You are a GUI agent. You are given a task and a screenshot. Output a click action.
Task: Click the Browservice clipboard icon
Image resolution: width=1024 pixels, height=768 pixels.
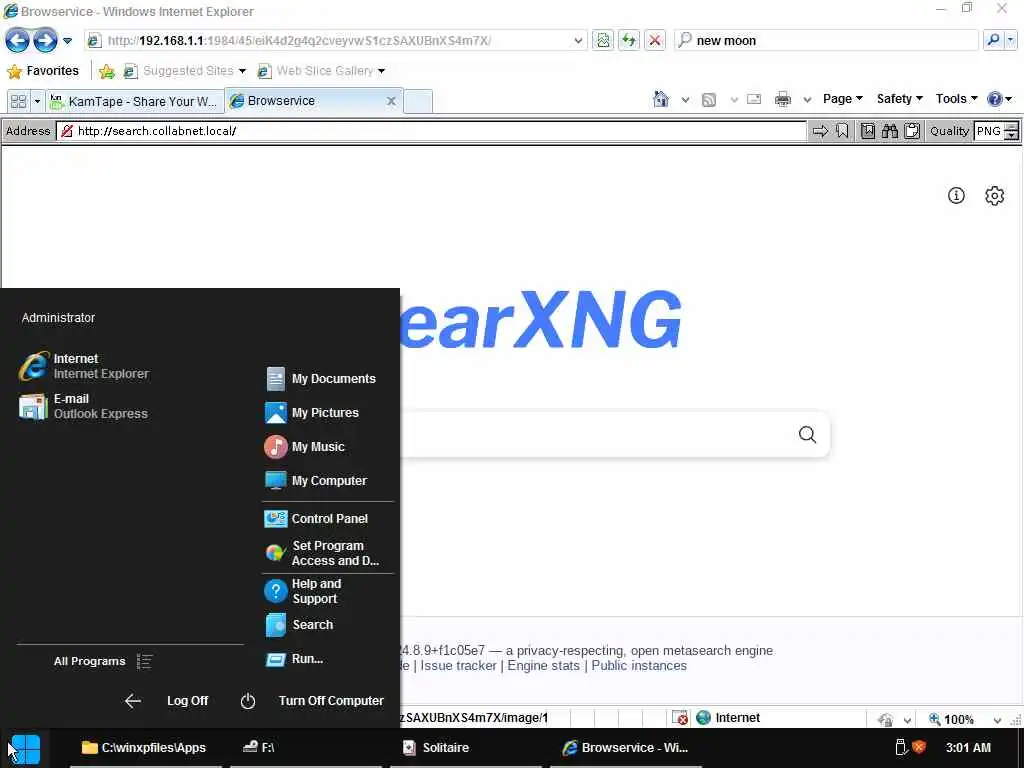pyautogui.click(x=912, y=131)
